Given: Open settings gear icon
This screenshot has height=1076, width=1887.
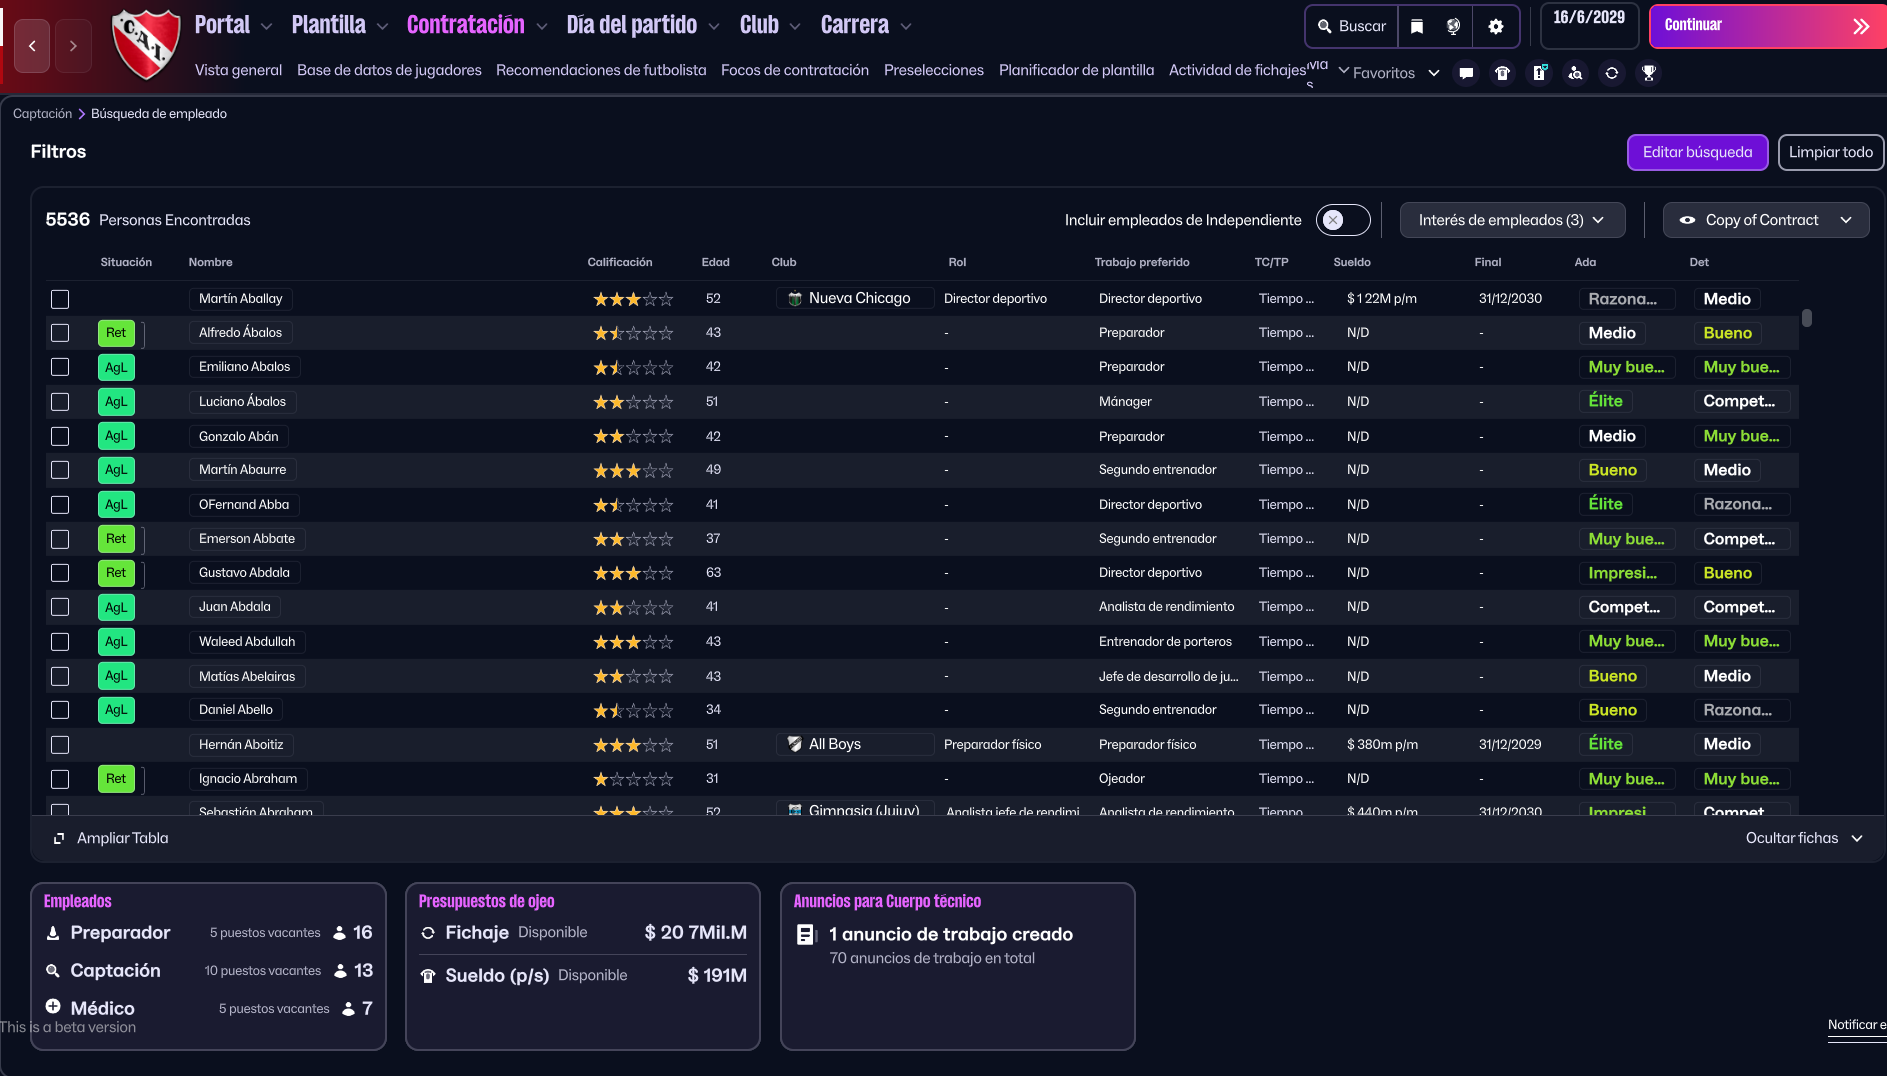Looking at the screenshot, I should coord(1495,27).
